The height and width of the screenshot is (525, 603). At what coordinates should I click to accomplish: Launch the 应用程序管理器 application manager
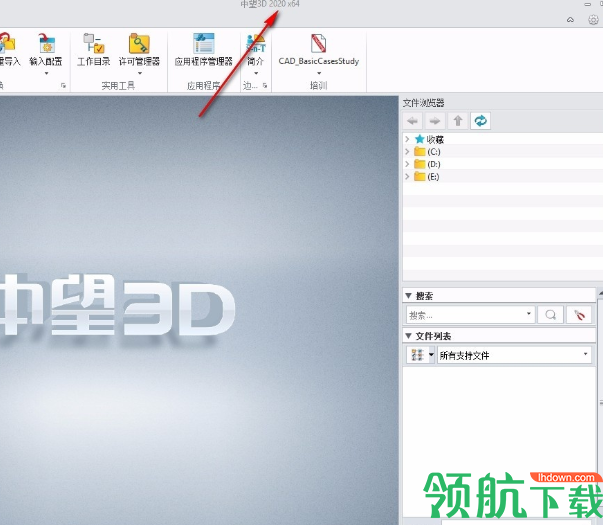tap(204, 49)
